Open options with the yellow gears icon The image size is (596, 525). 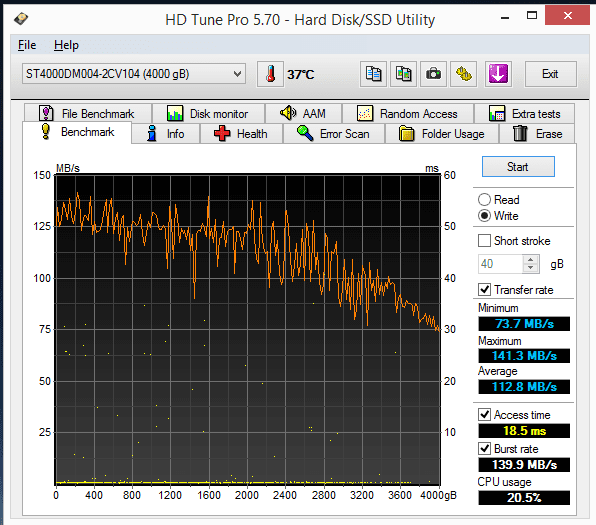(463, 74)
